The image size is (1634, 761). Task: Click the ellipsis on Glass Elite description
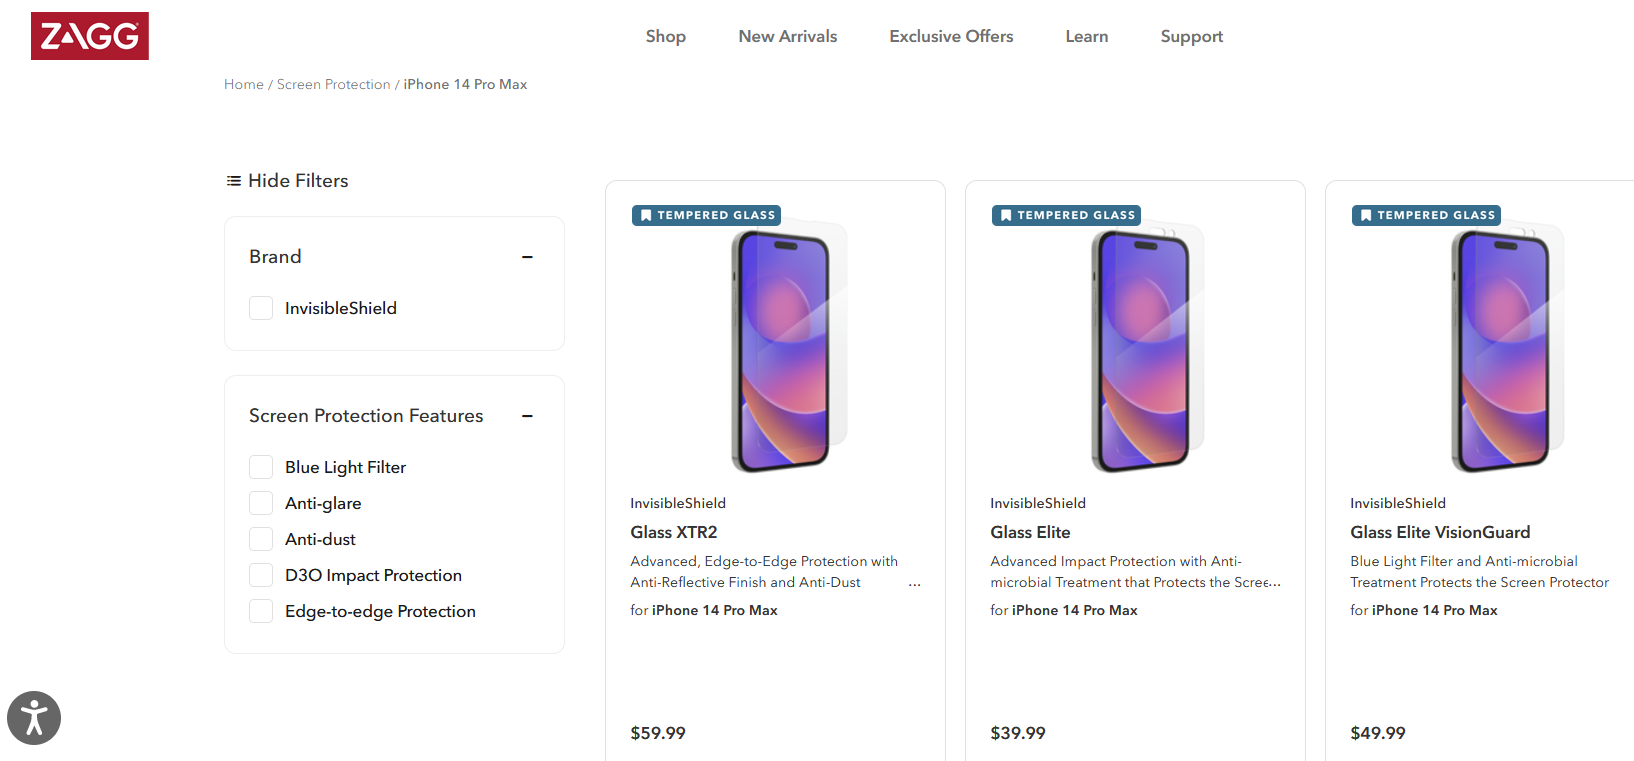(x=1275, y=582)
